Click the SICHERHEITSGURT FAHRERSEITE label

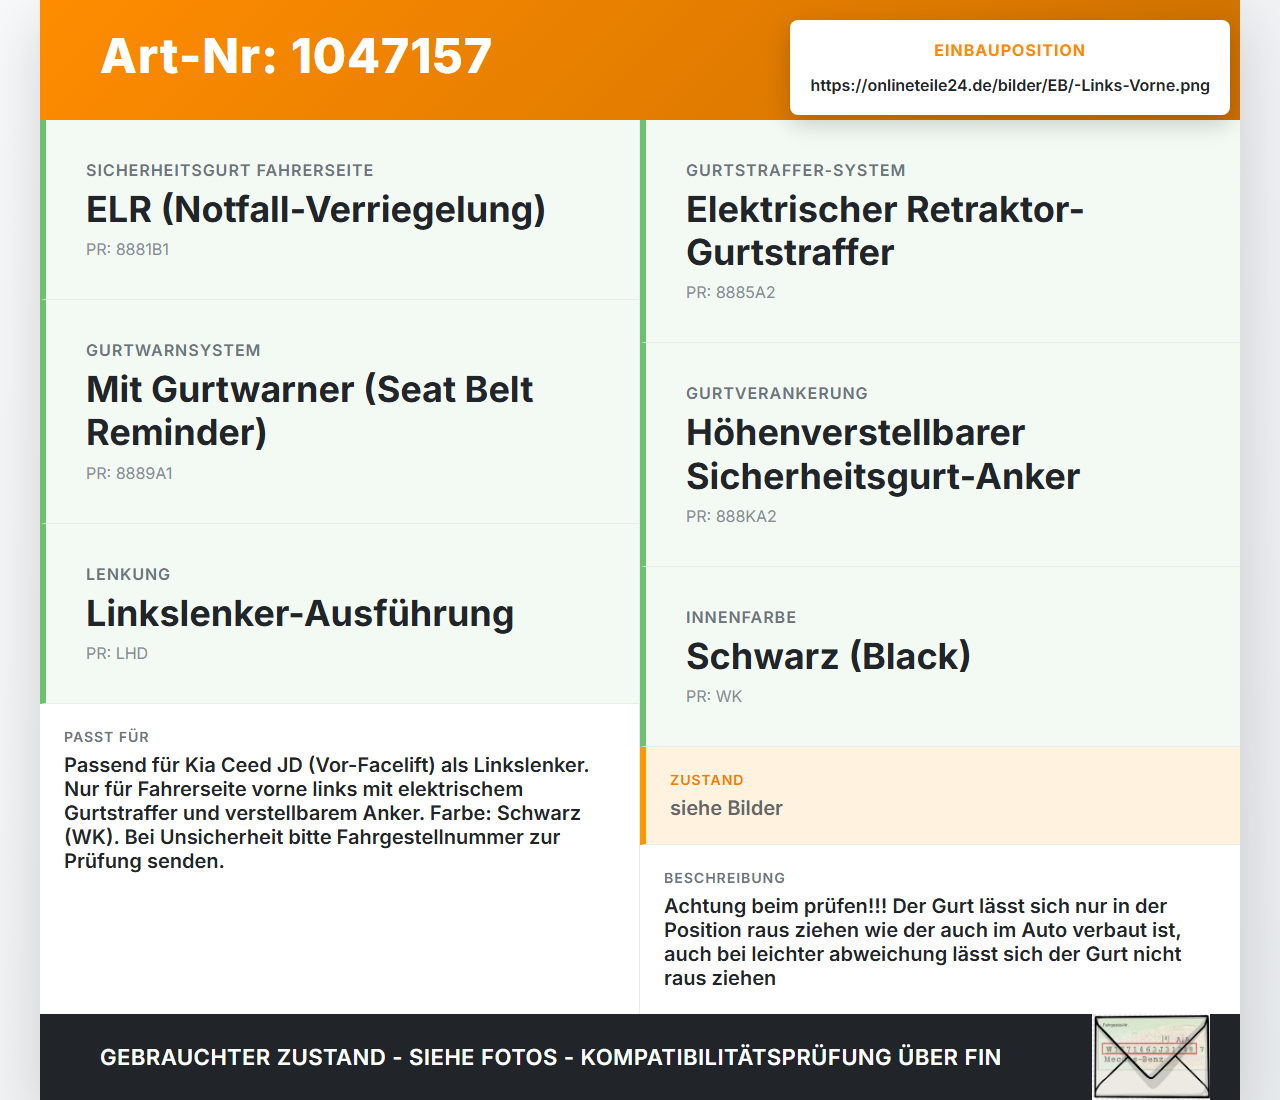click(230, 170)
